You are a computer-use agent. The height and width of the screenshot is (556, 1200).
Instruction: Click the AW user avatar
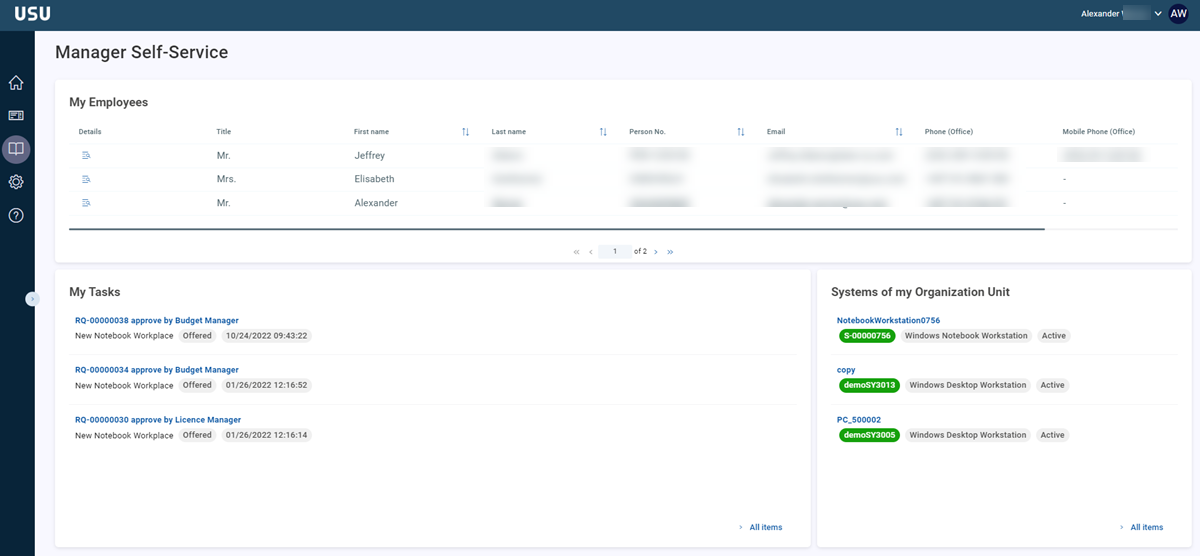1178,14
